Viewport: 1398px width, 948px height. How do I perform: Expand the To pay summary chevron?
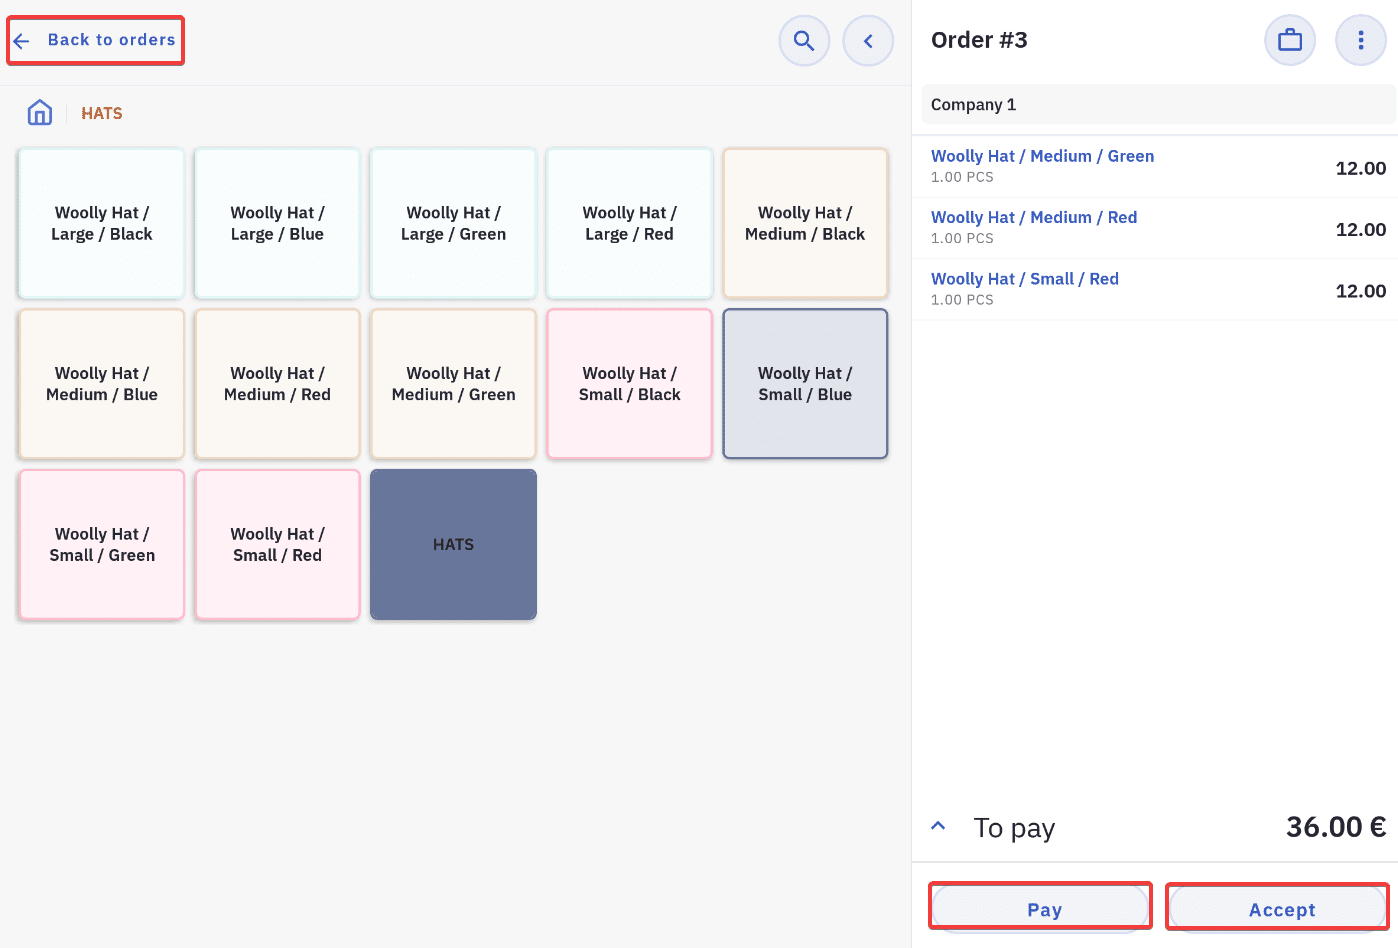(938, 826)
